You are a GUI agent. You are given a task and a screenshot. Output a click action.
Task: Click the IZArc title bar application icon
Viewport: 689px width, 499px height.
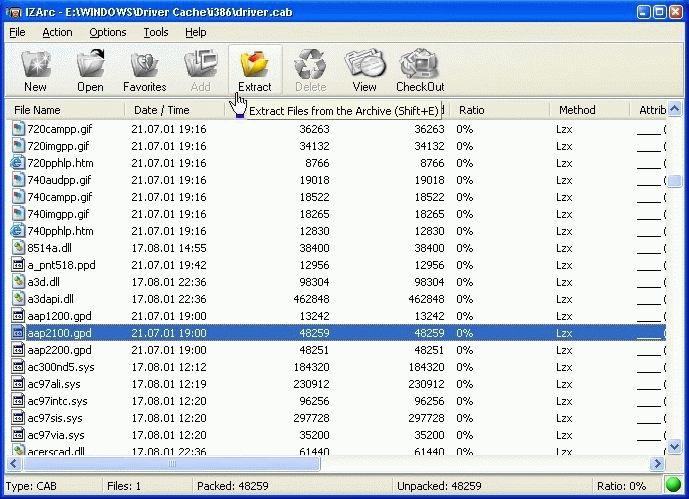14,12
